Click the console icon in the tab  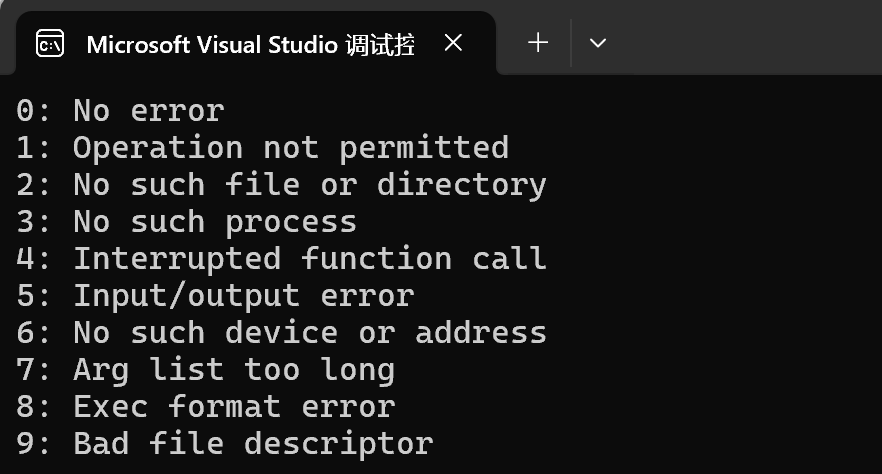pos(50,44)
